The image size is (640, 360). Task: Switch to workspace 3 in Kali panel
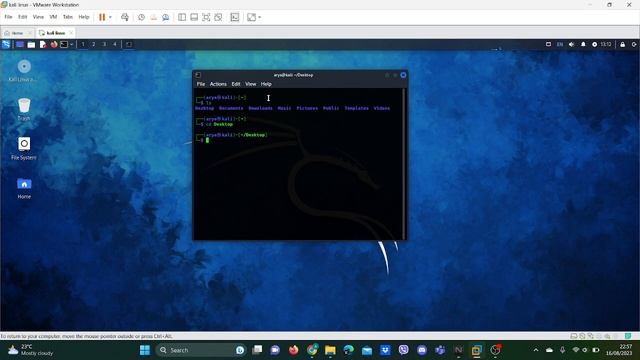tap(104, 44)
